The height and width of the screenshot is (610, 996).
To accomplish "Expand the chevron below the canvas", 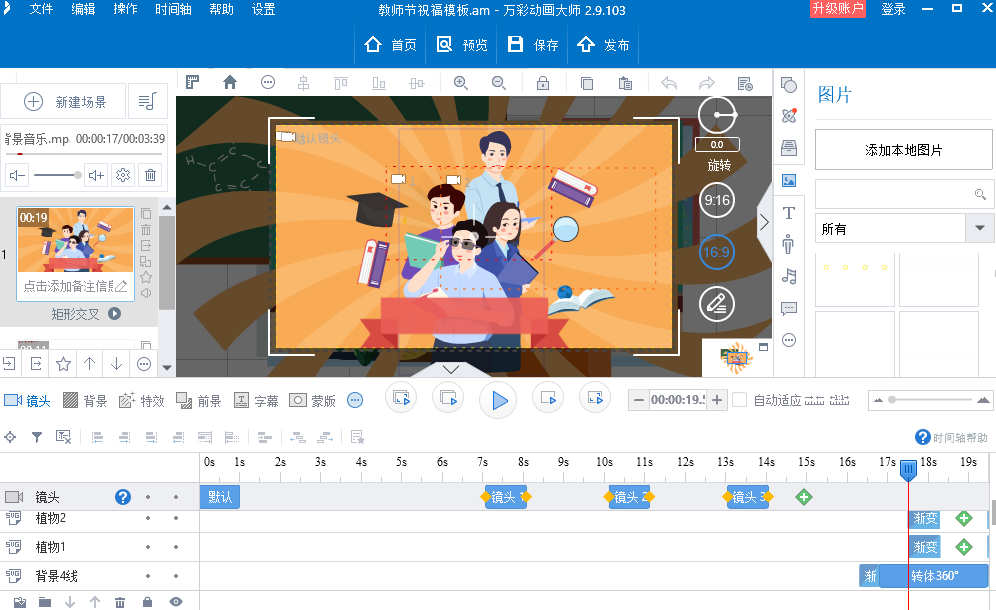I will pyautogui.click(x=451, y=369).
